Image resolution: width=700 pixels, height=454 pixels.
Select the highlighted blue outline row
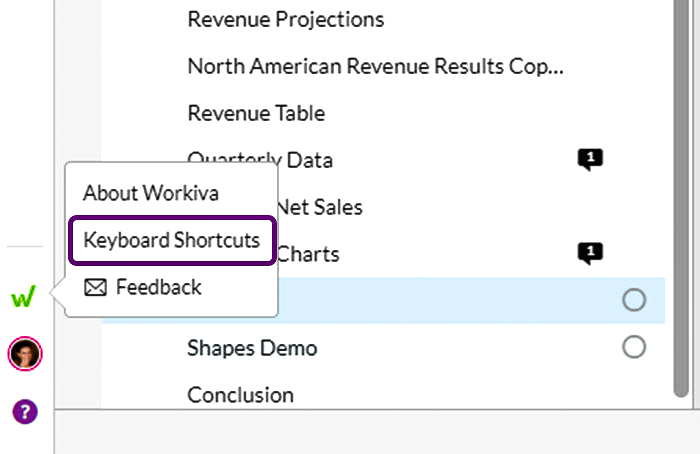(450, 300)
